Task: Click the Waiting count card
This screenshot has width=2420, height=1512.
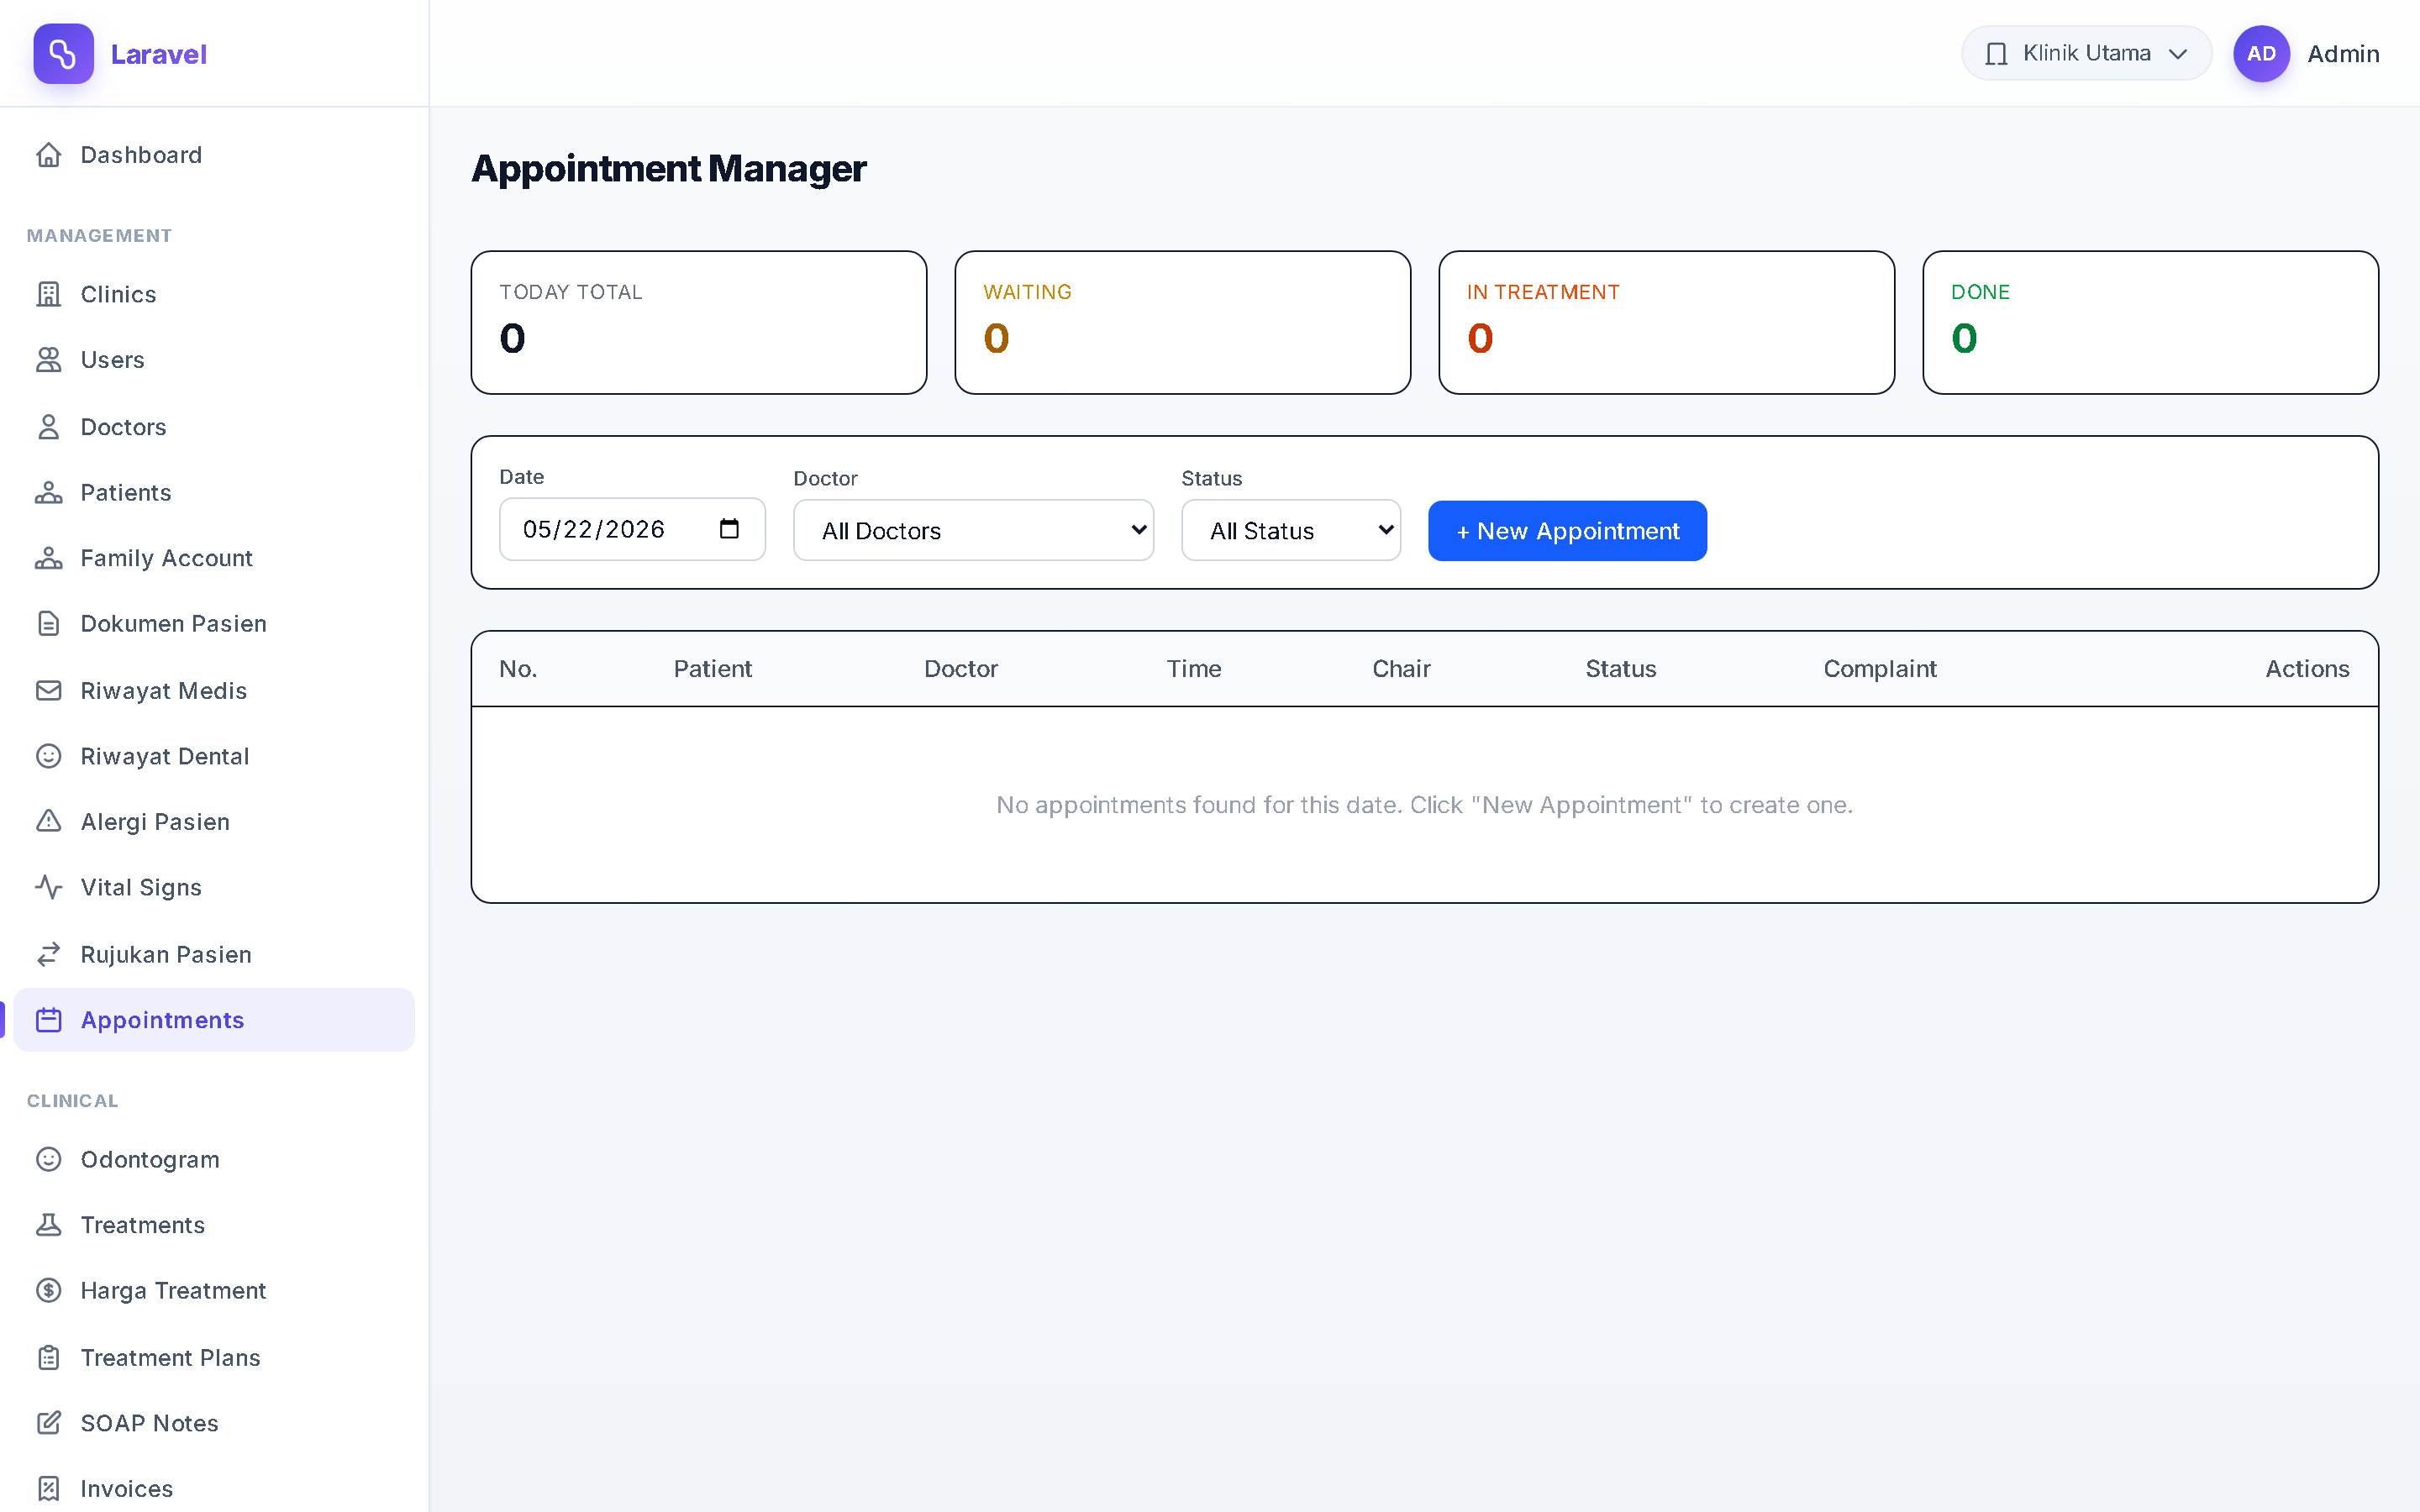Action: click(1183, 322)
